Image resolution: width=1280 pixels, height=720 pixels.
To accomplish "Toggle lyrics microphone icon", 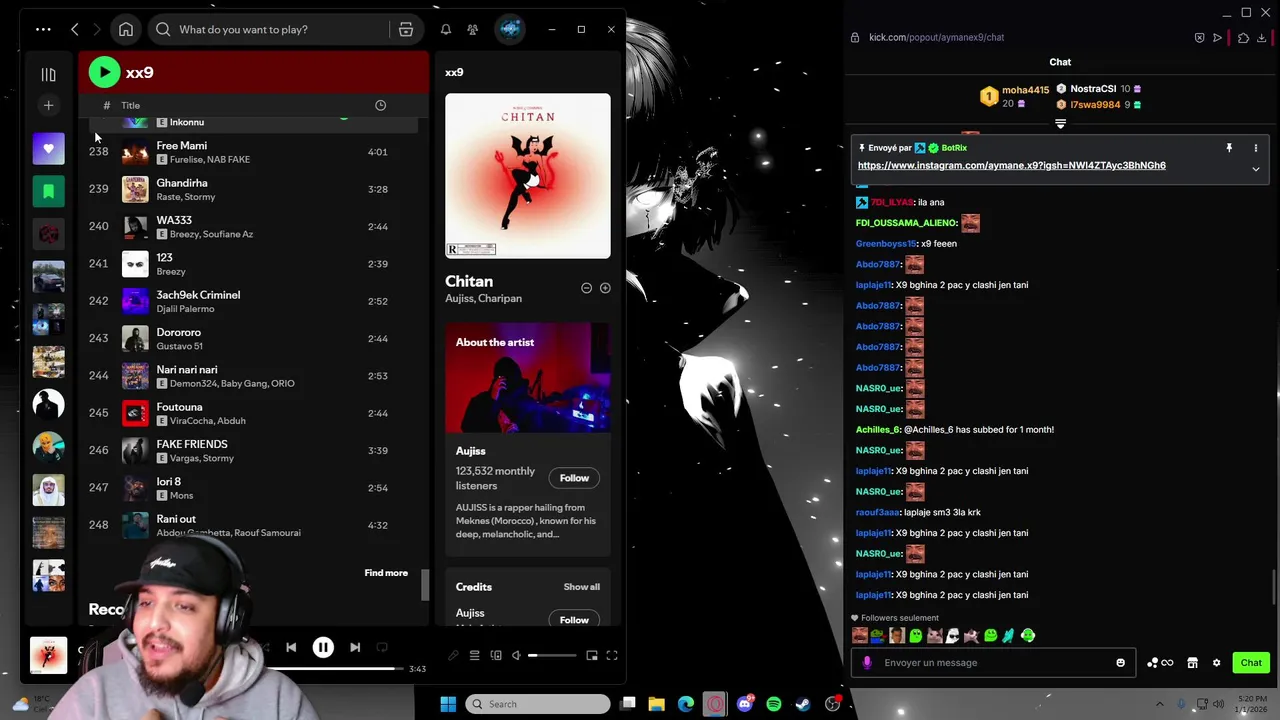I will tap(453, 656).
